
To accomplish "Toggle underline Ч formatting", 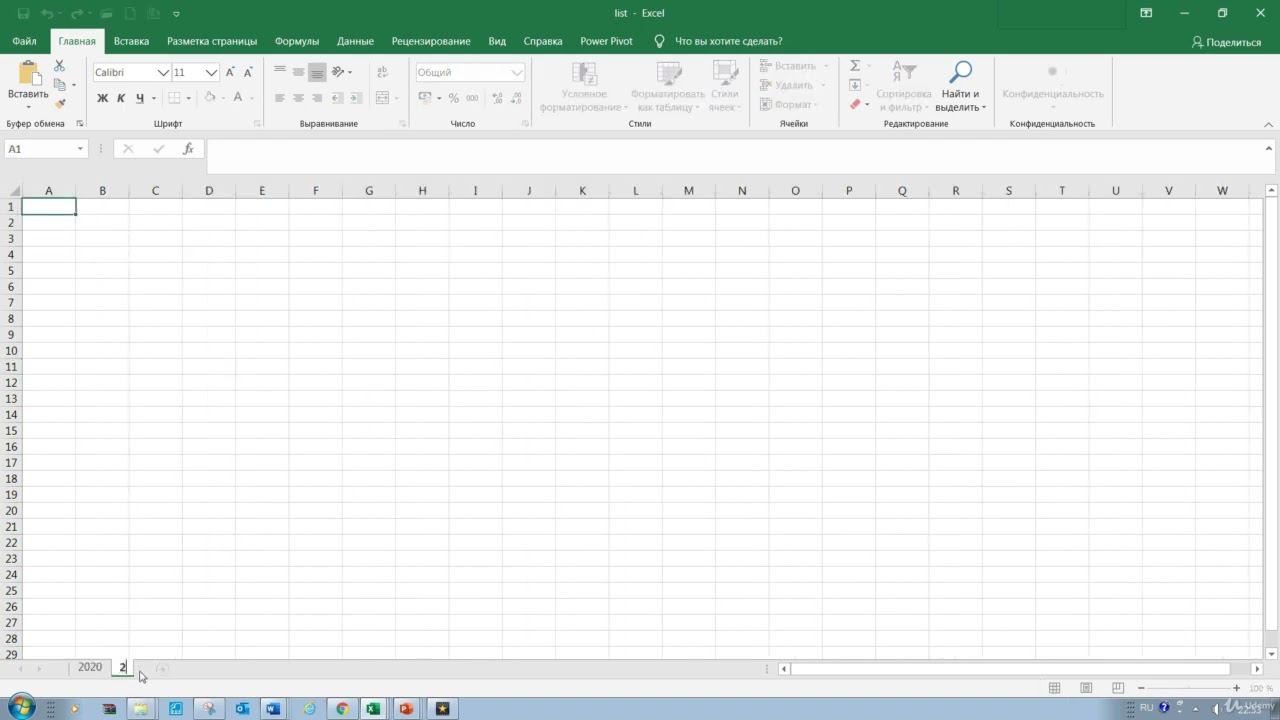I will coord(140,98).
